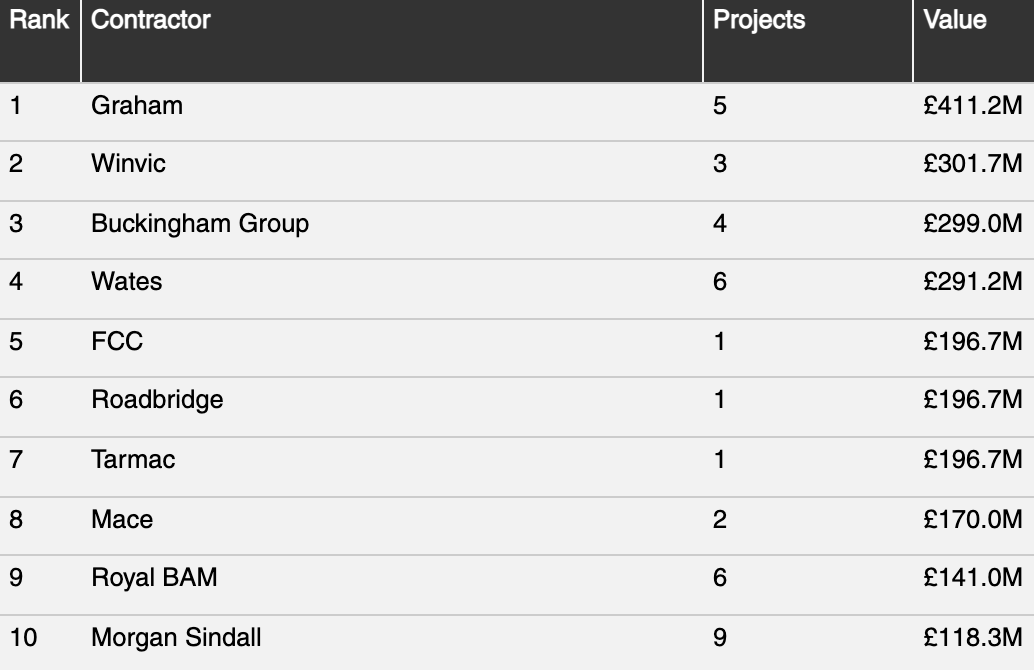Screen dimensions: 1034x670
Task: Select the Buckingham Group row name
Action: point(200,224)
